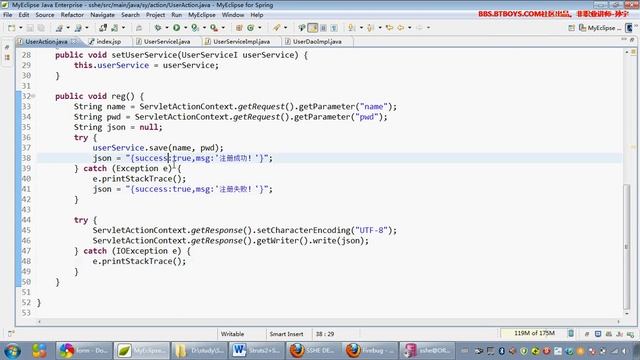Click the Open Type wand icon
Screen dimensions: 640x360
[x=277, y=28]
